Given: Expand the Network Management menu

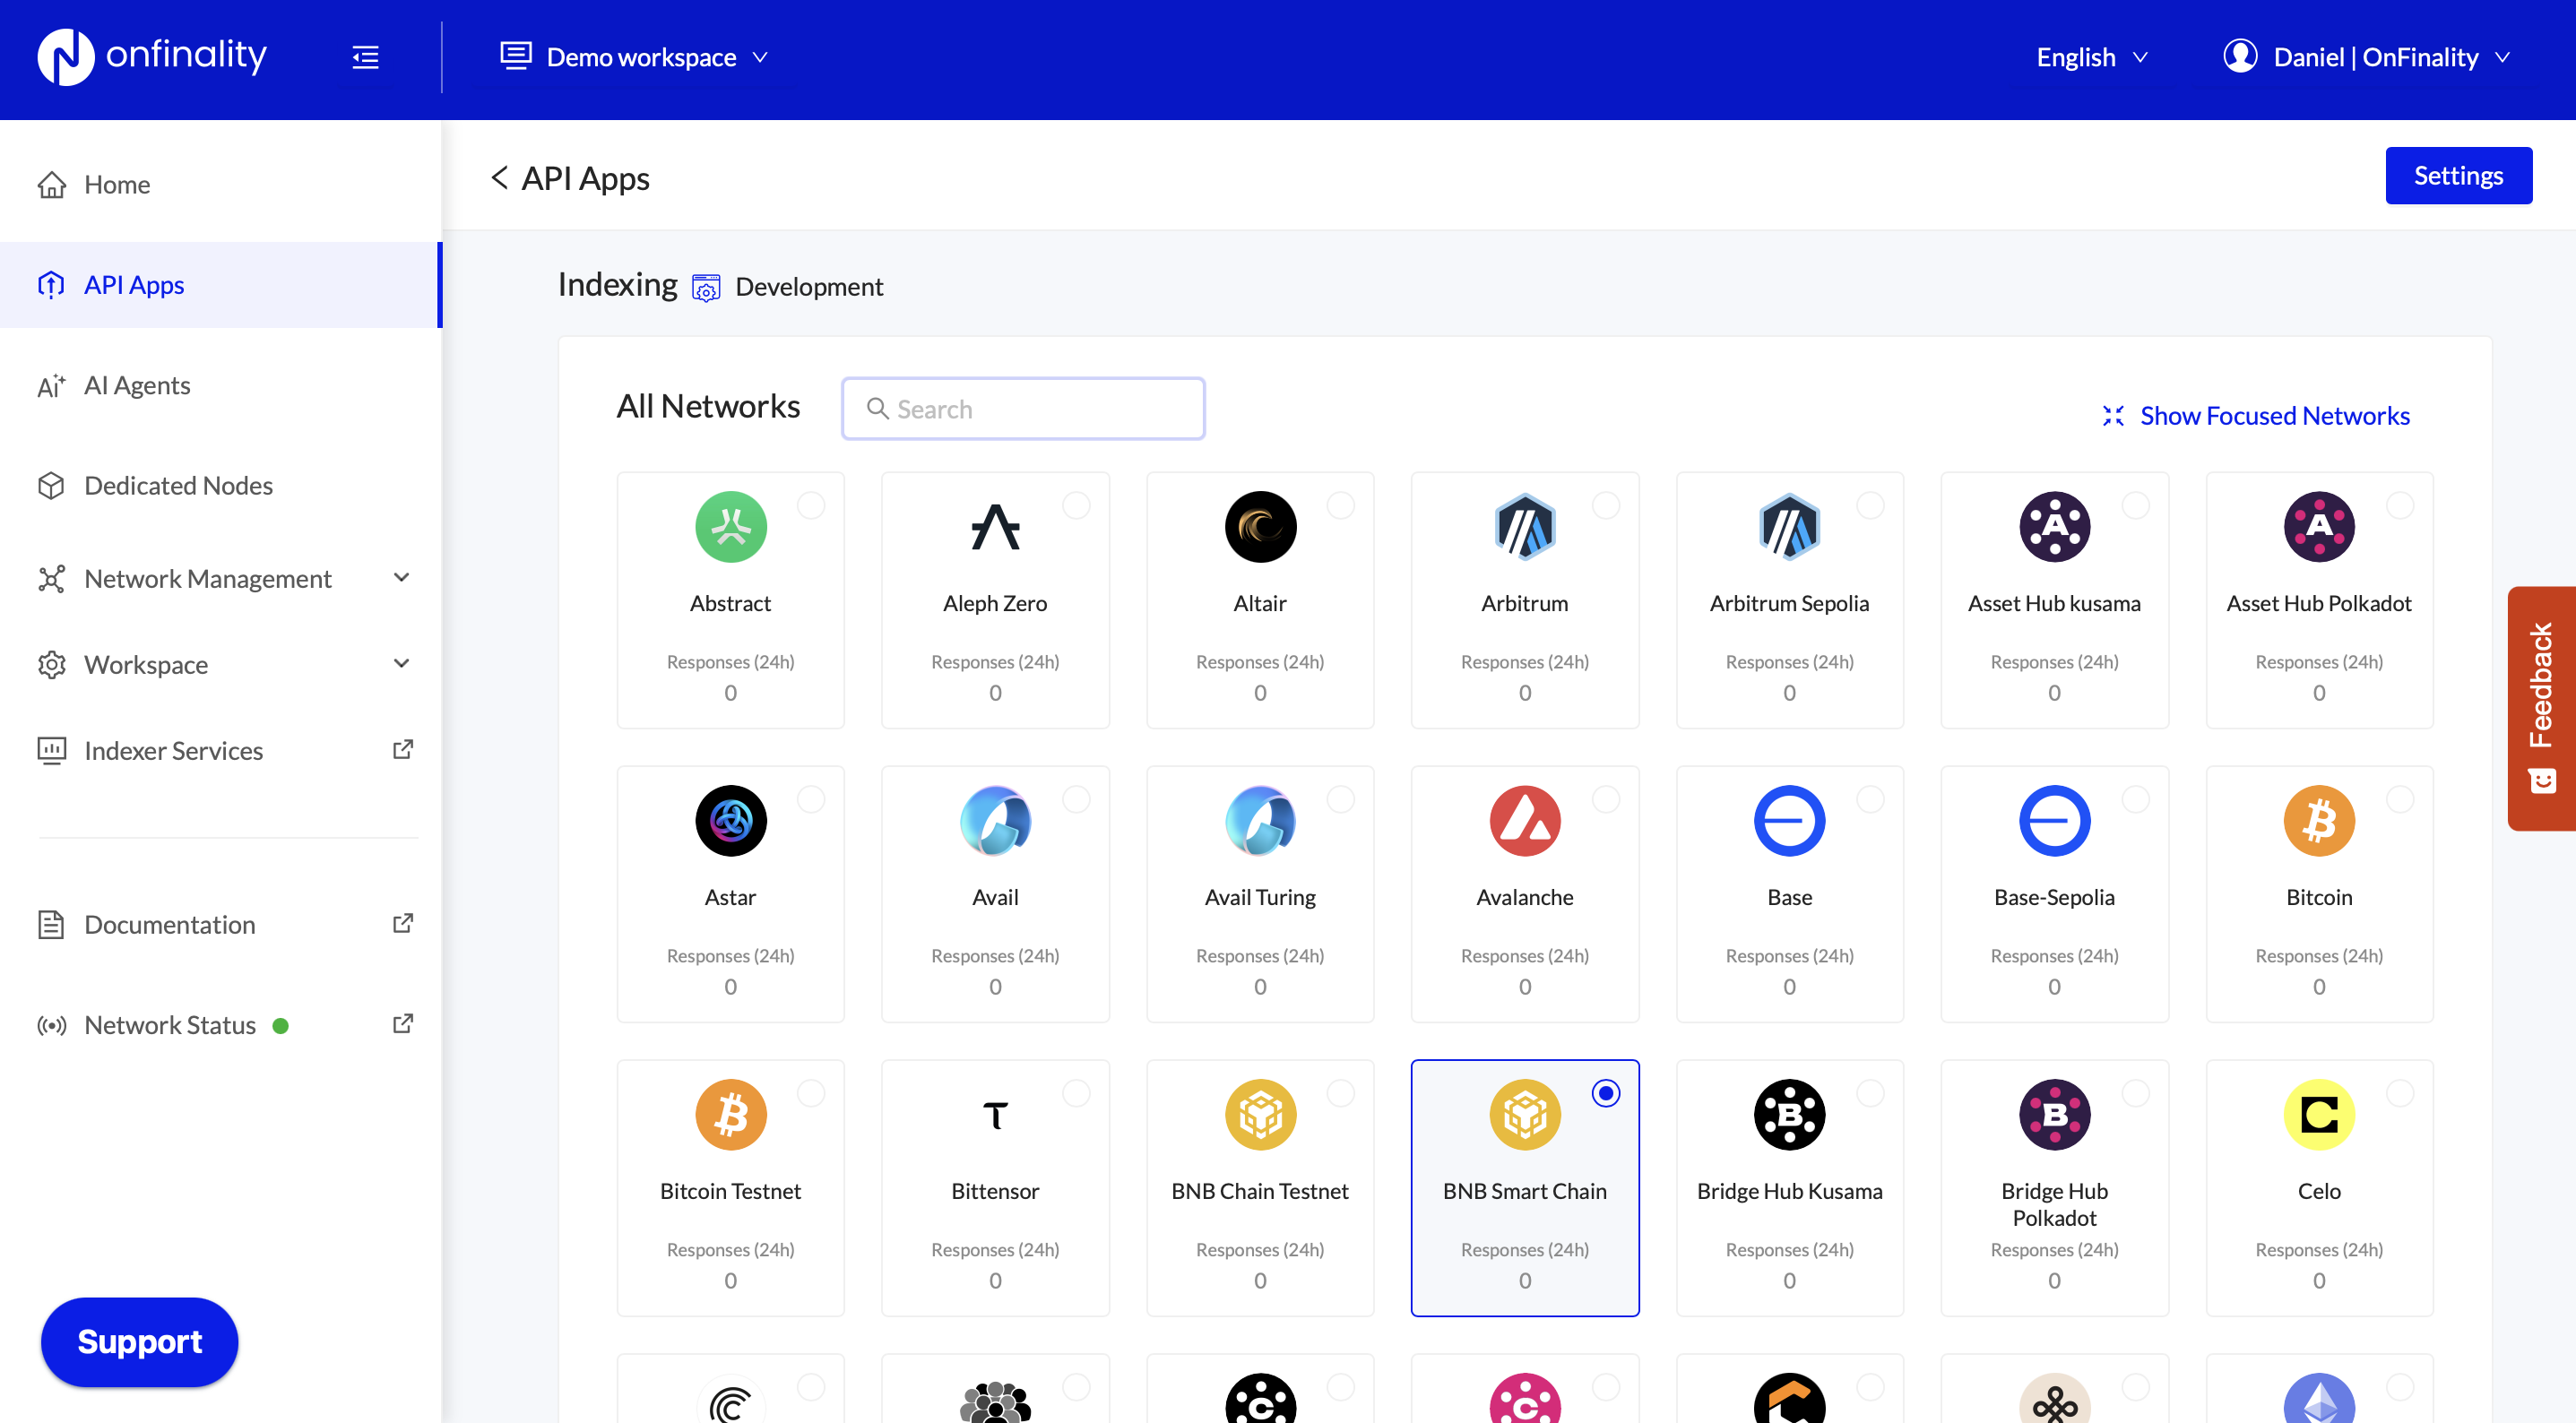Looking at the screenshot, I should pos(207,578).
